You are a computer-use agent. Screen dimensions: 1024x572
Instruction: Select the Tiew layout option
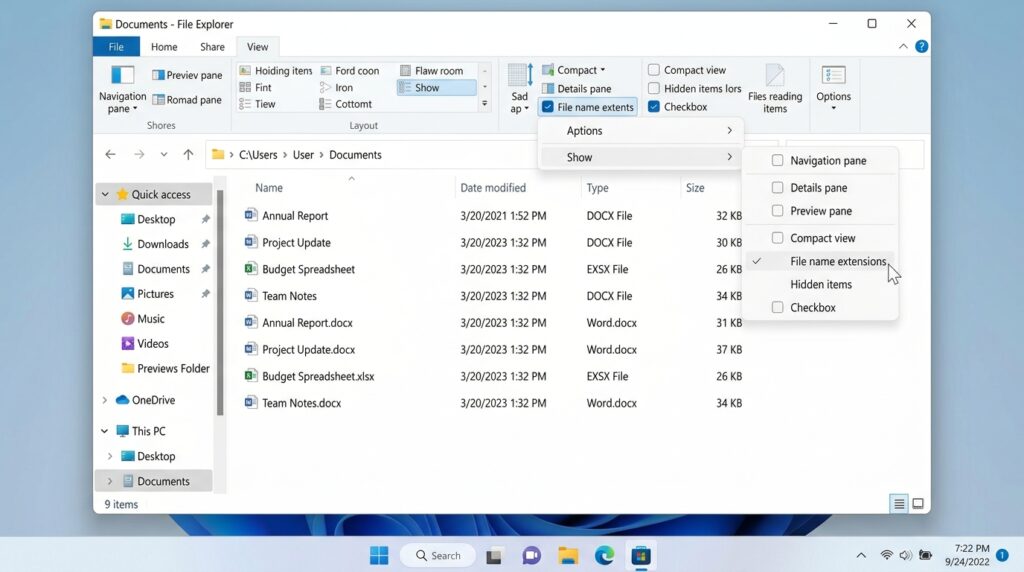[257, 104]
